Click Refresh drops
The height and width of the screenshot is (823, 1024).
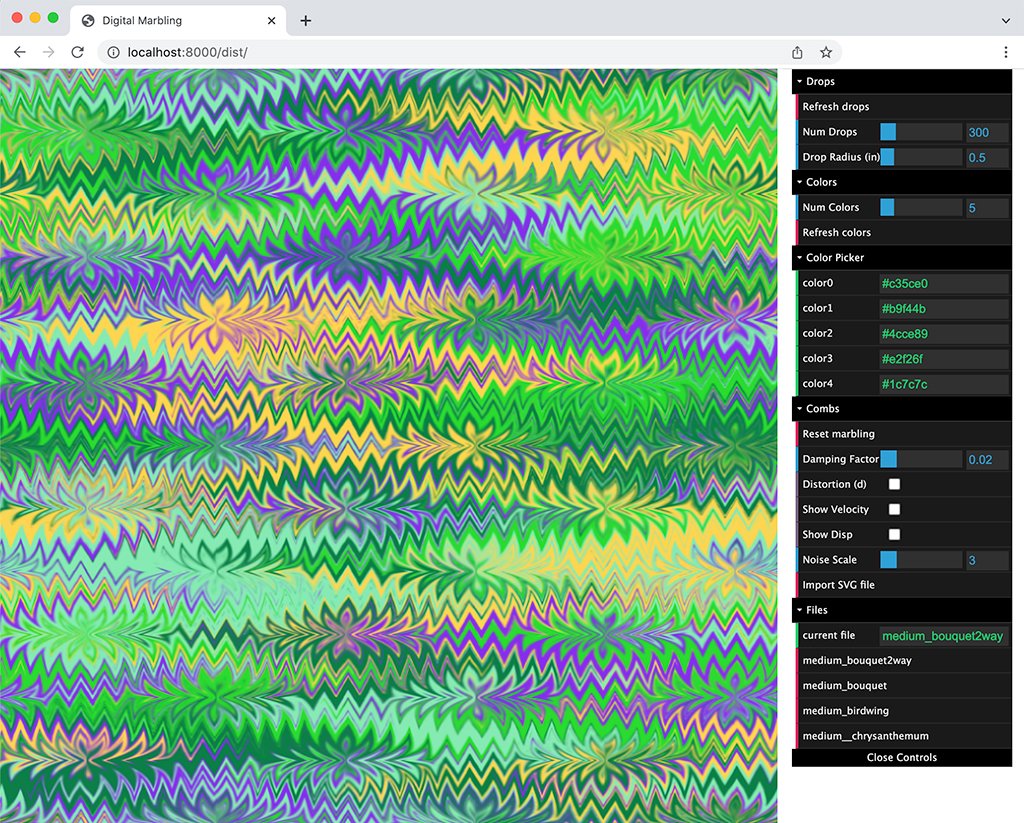pos(902,106)
